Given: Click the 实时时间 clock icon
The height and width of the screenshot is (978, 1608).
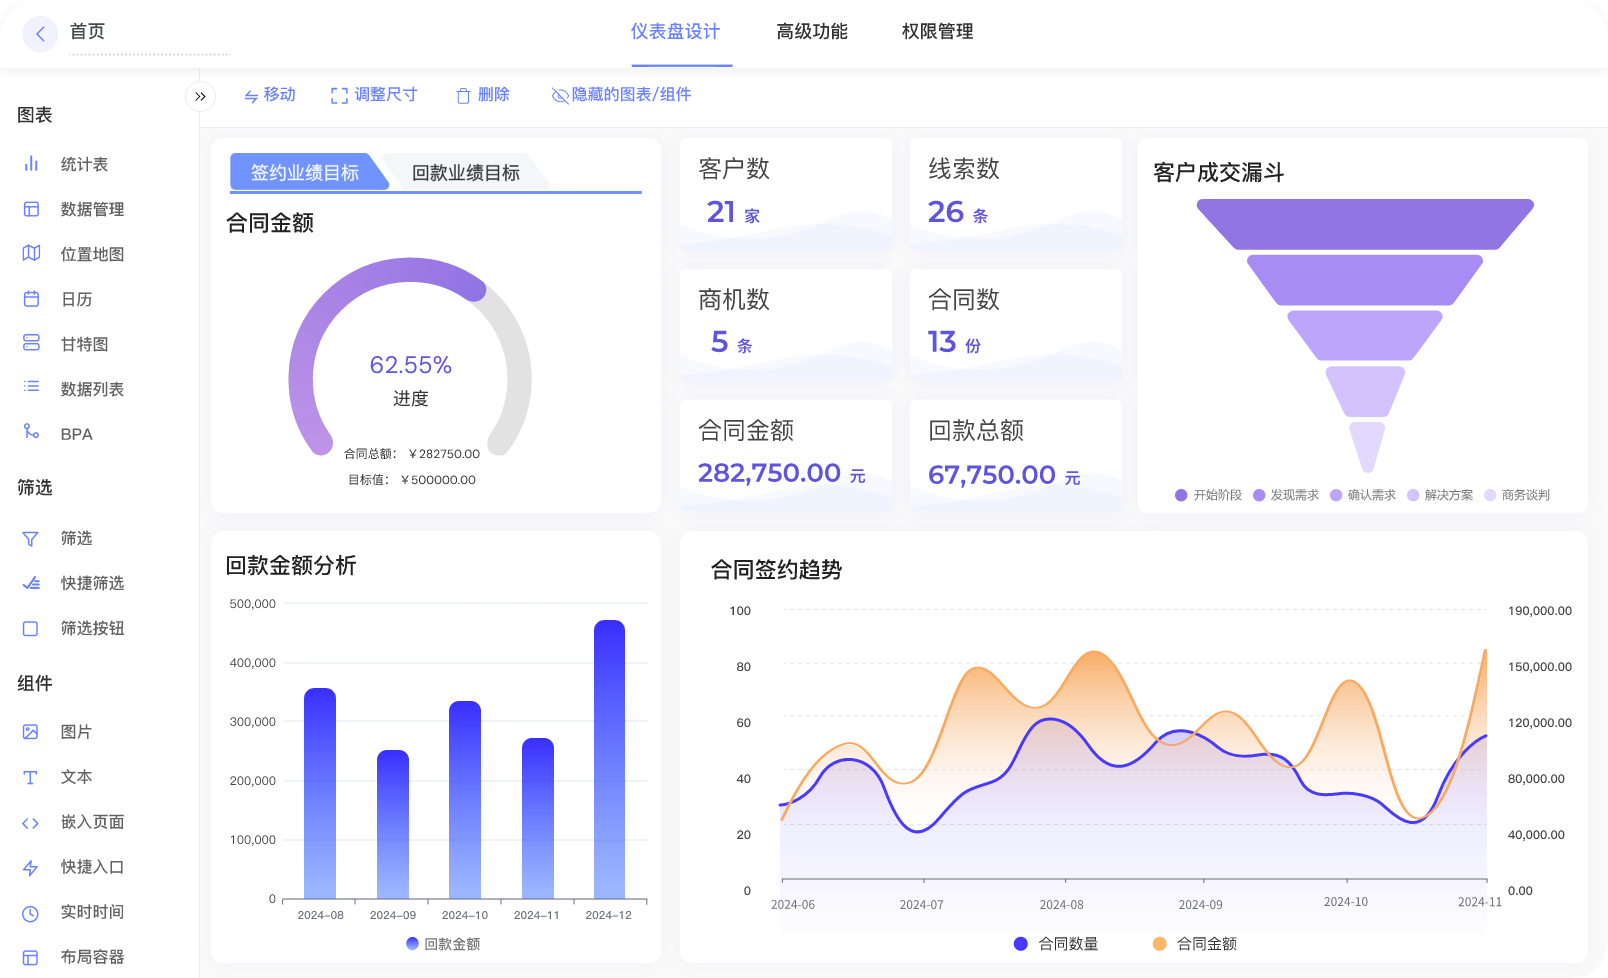Looking at the screenshot, I should point(31,913).
